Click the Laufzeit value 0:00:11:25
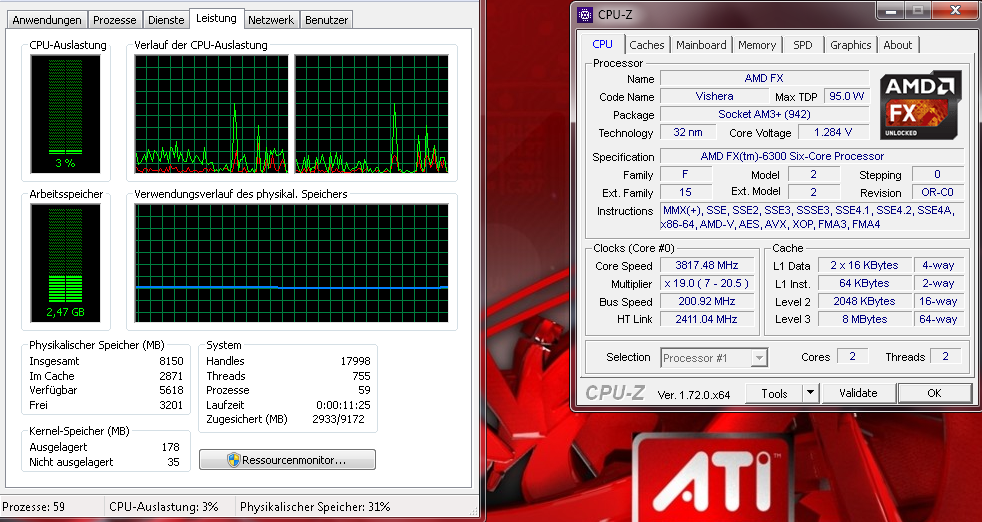Screen dimensions: 982x522 click(343, 405)
